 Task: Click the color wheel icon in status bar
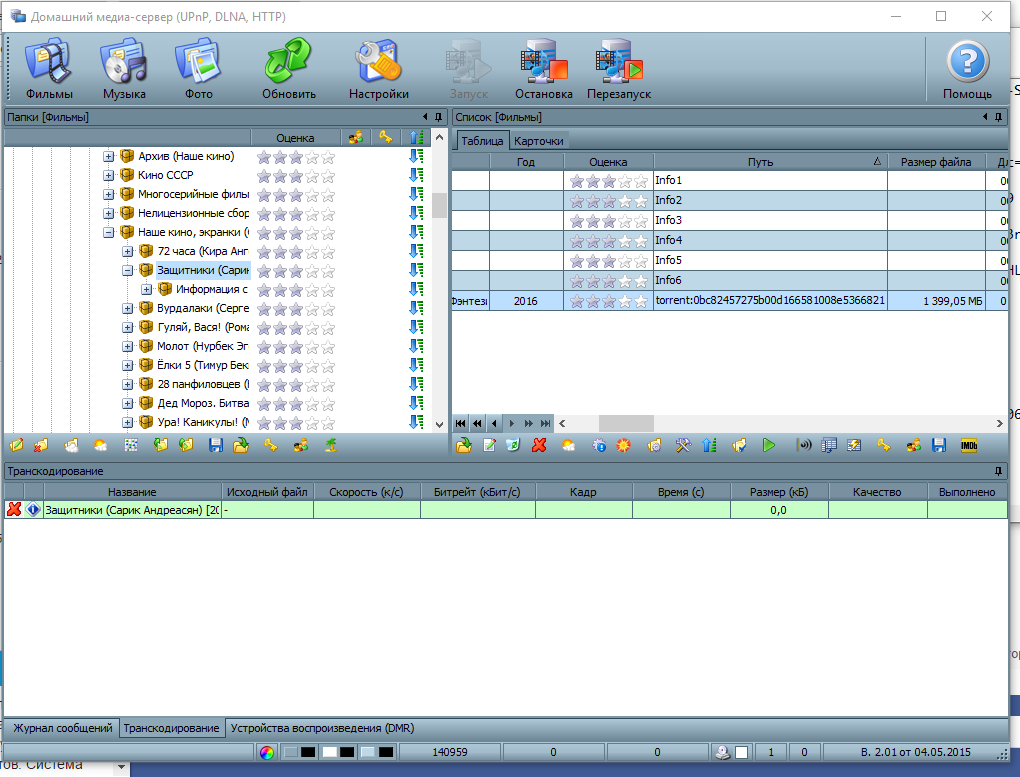pos(266,752)
